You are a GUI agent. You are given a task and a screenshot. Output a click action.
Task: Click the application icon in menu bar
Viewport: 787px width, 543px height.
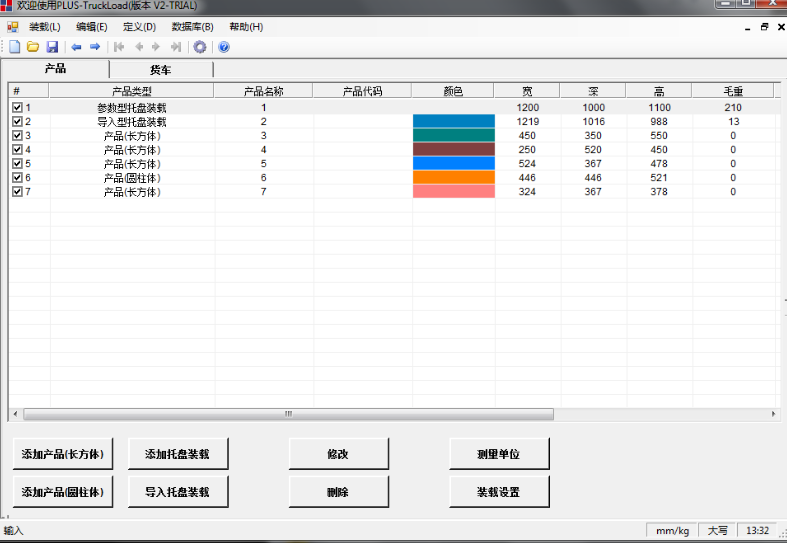pos(12,27)
